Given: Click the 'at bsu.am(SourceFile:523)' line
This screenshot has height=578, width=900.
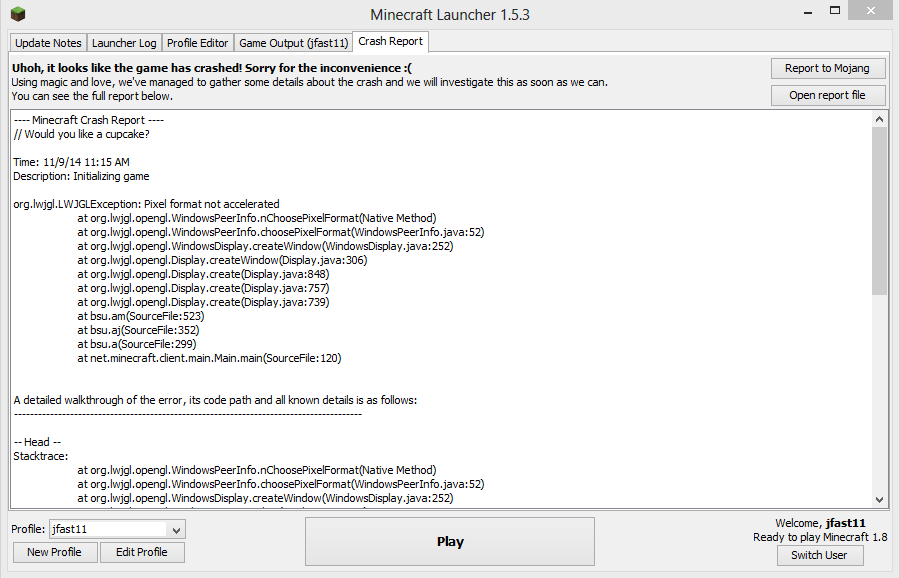Looking at the screenshot, I should [x=141, y=316].
